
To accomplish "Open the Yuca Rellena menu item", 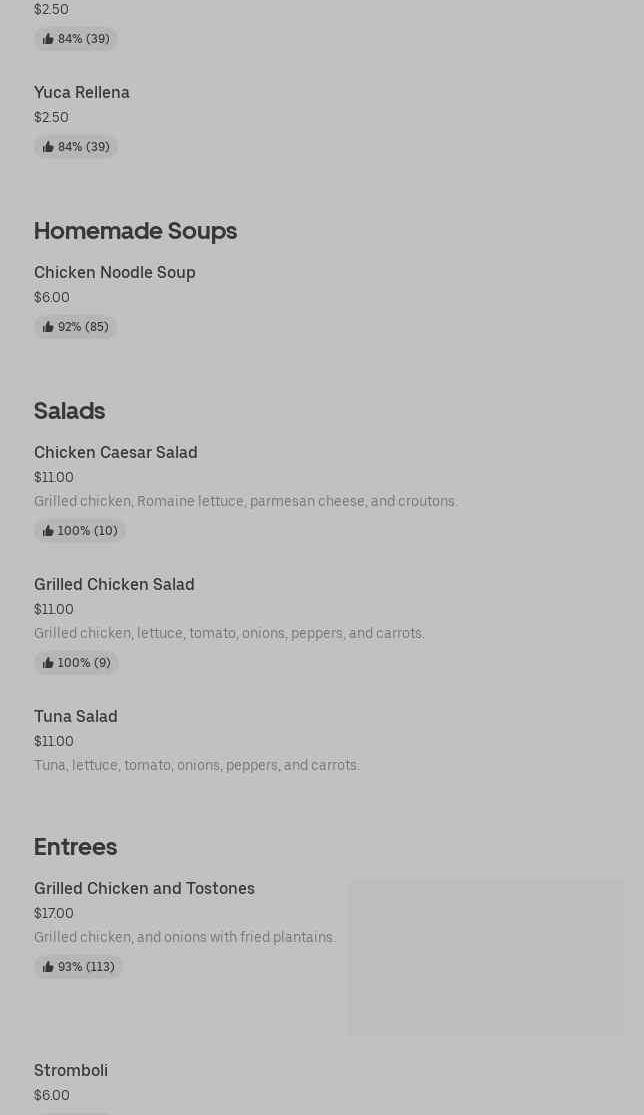I will tap(82, 93).
